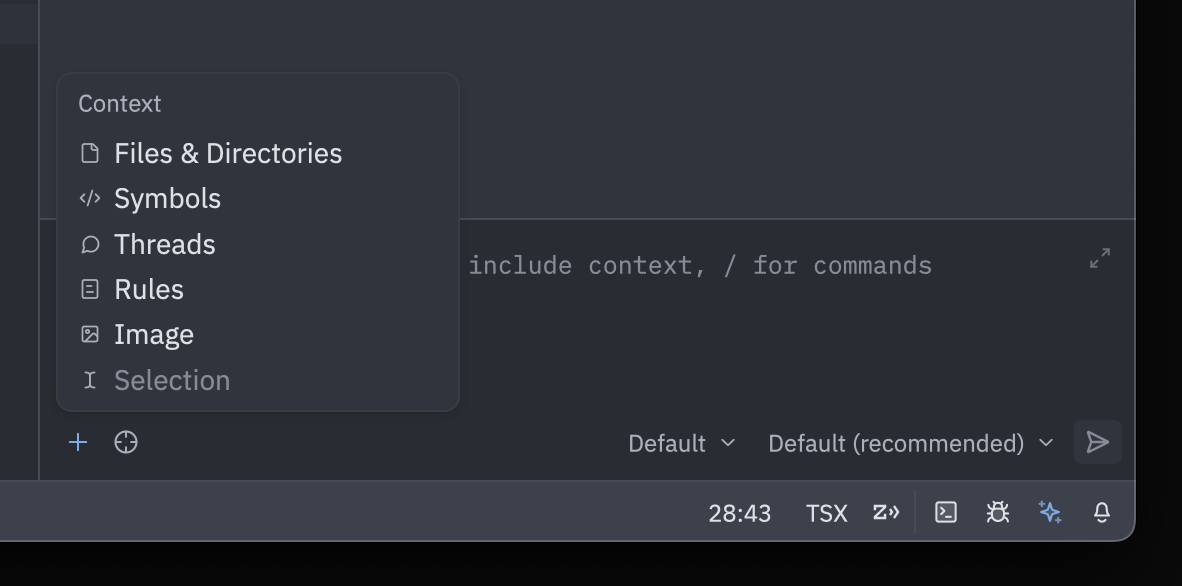The height and width of the screenshot is (586, 1182).
Task: Enable Image as chat context
Action: tap(153, 334)
